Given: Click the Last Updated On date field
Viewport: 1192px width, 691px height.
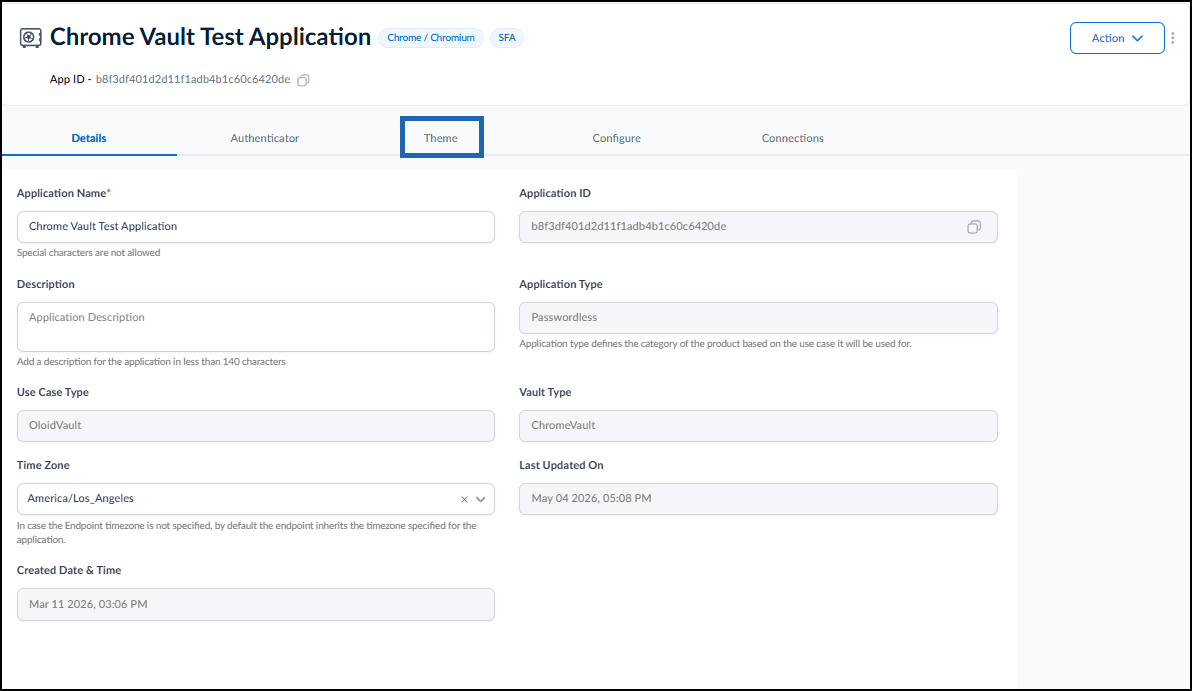Looking at the screenshot, I should [758, 499].
